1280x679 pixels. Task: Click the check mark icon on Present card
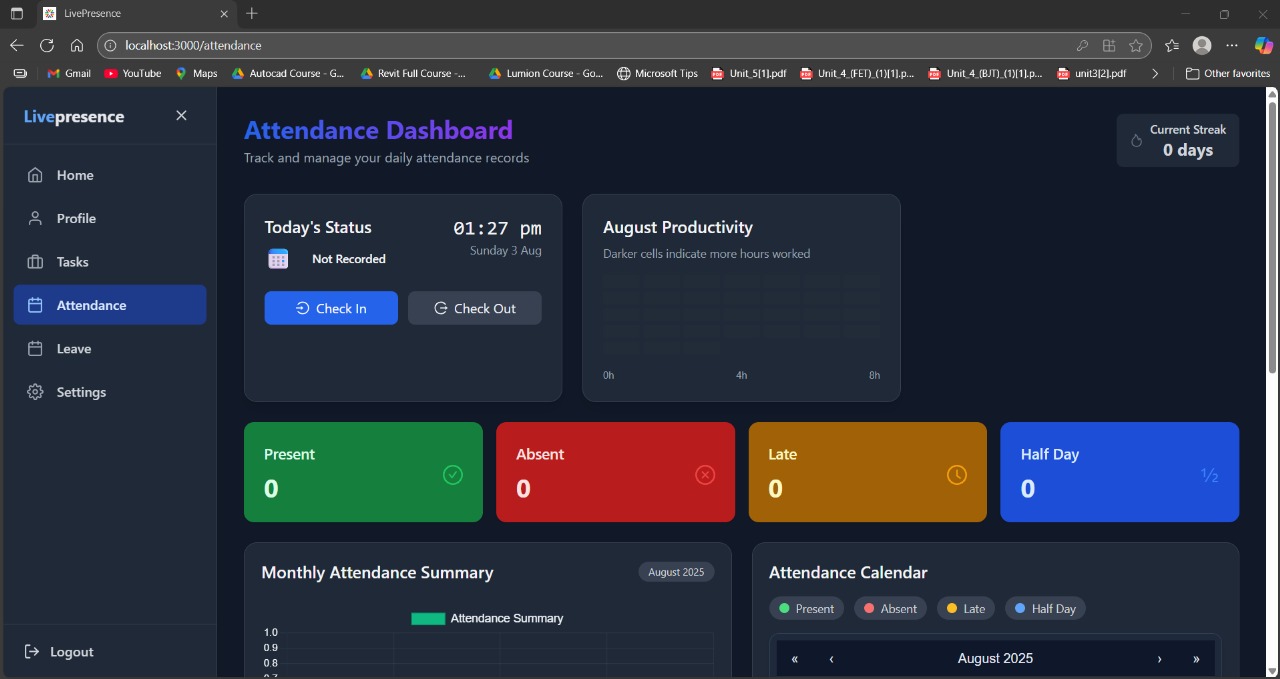[453, 475]
